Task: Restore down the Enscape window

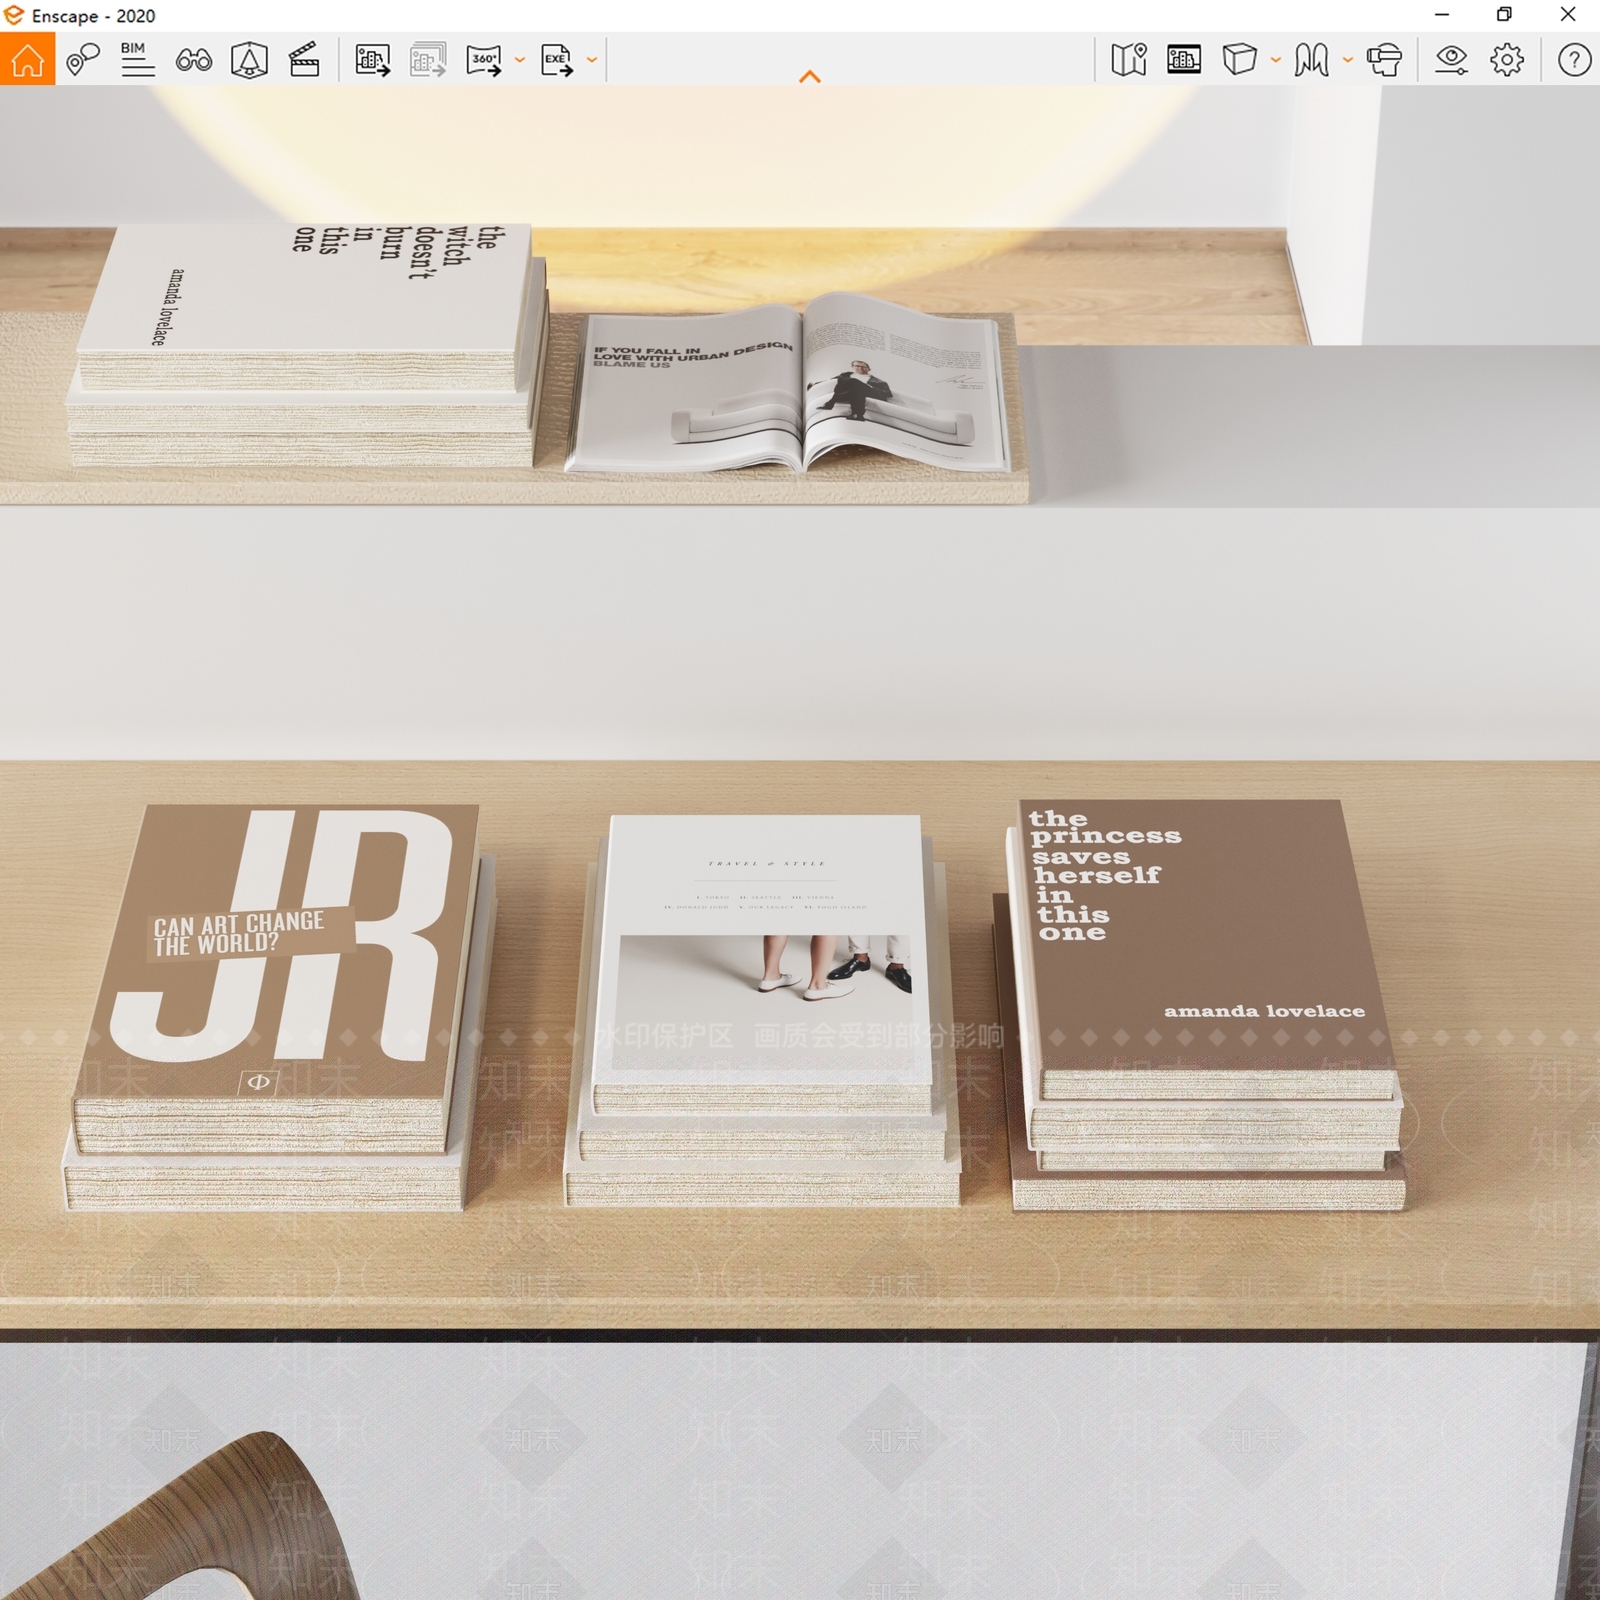Action: coord(1504,15)
